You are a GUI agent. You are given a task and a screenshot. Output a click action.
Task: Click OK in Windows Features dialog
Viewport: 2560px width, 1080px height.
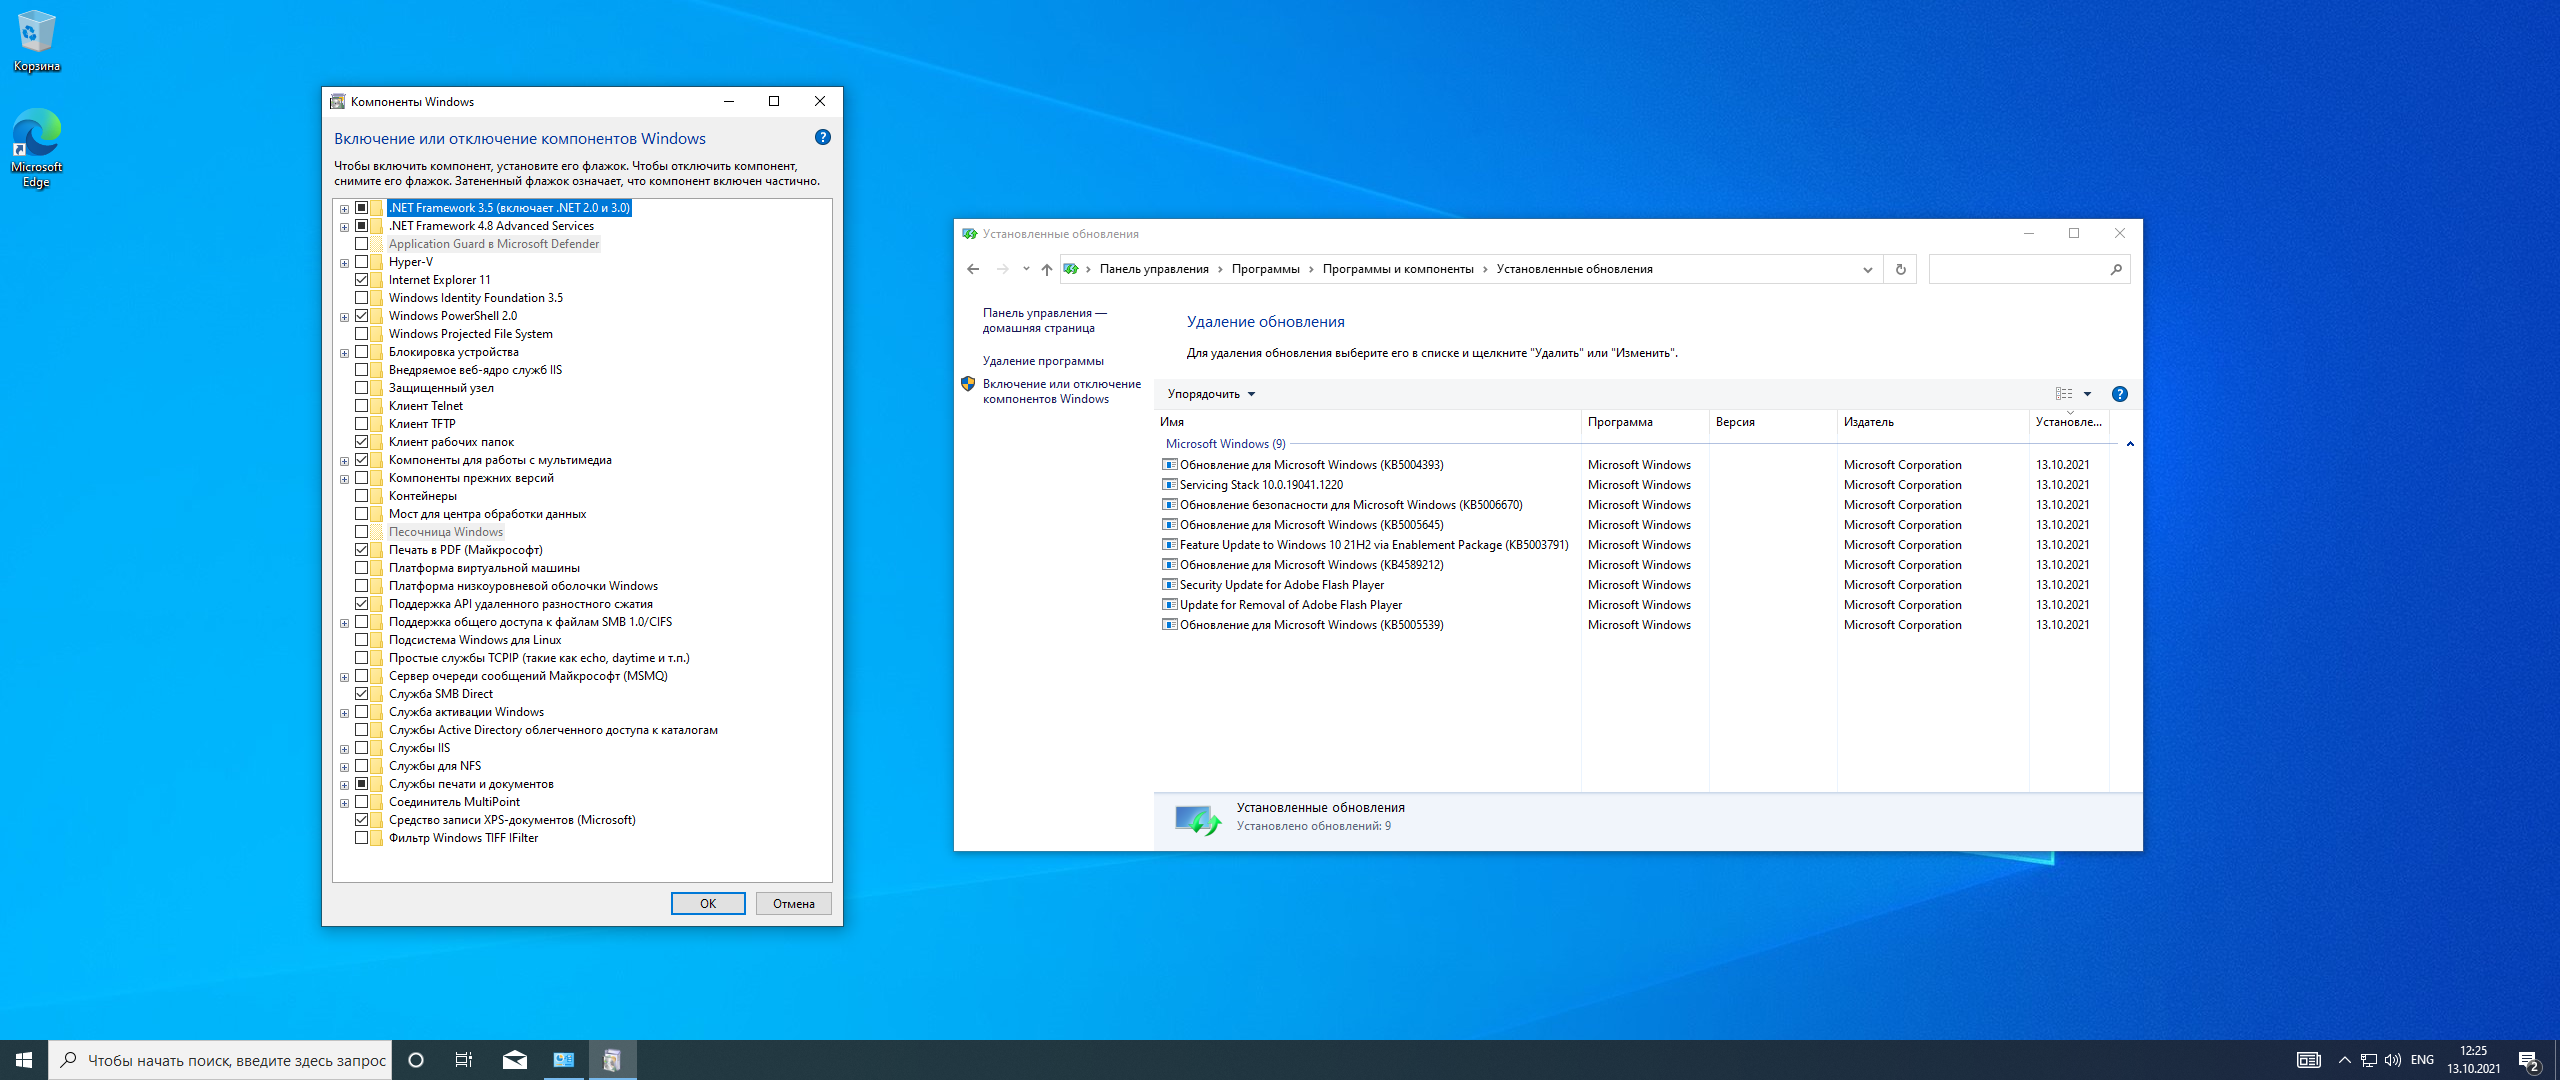708,904
